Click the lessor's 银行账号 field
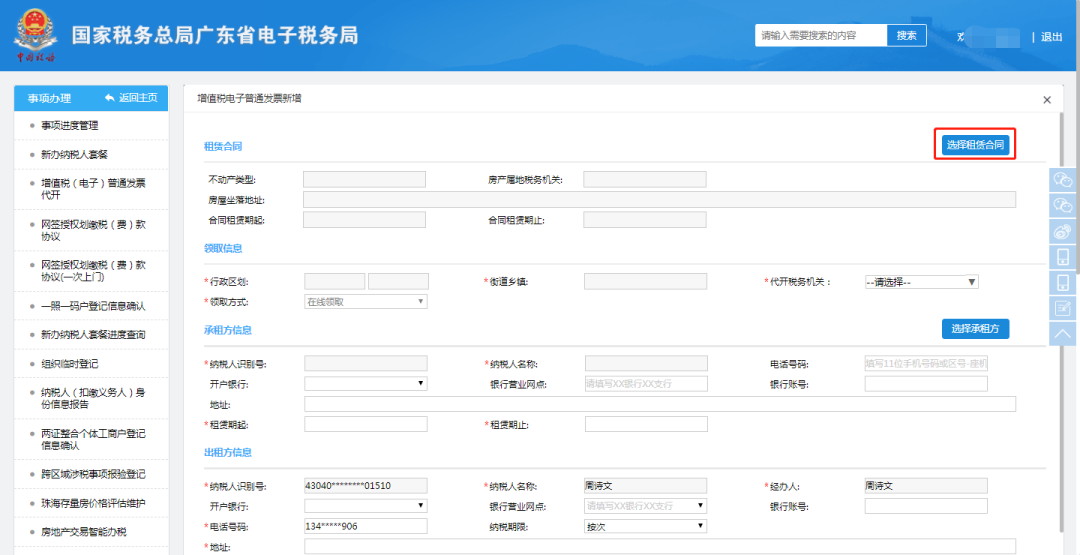This screenshot has height=555, width=1080. click(926, 506)
